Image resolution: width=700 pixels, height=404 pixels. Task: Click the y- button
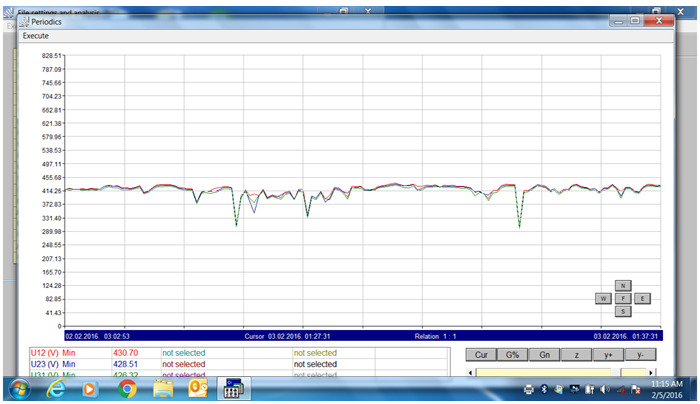point(640,354)
